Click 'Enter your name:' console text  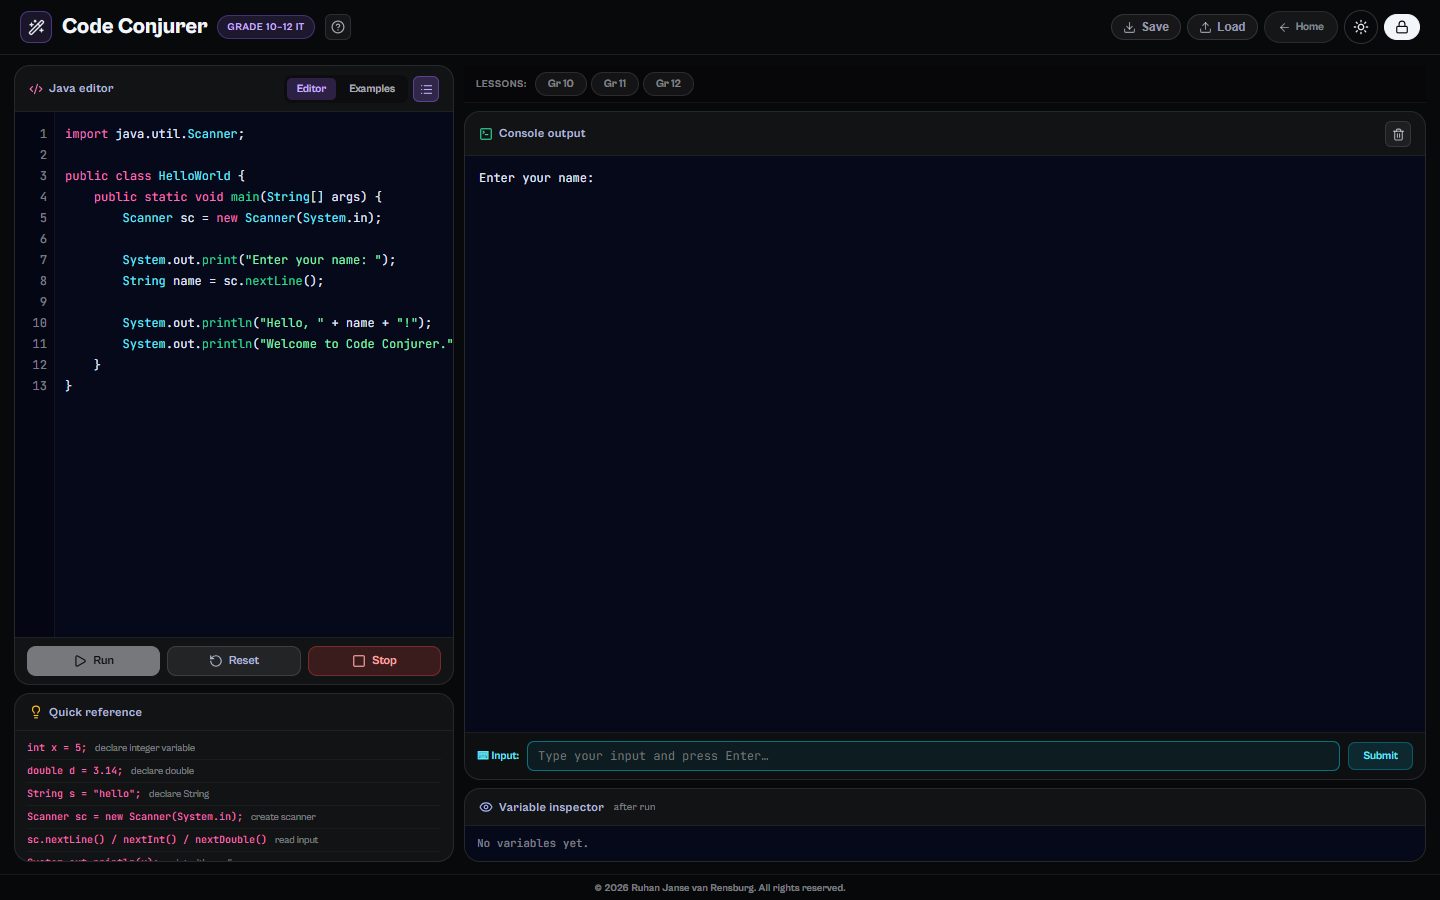(x=536, y=178)
